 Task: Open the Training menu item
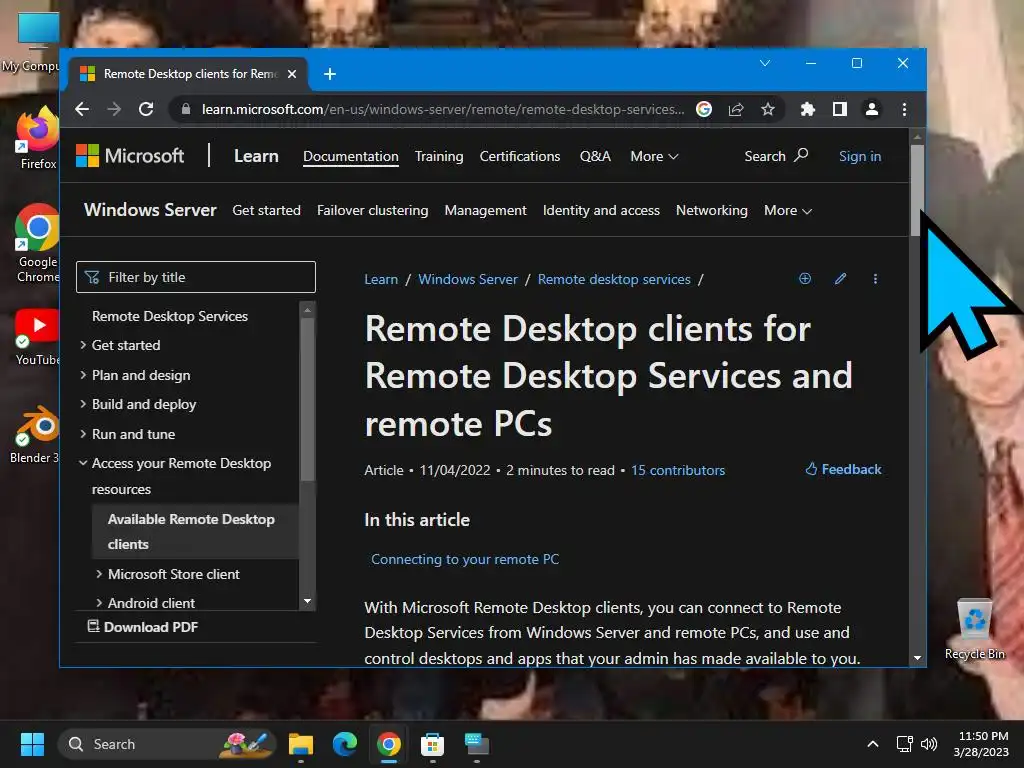coord(439,156)
